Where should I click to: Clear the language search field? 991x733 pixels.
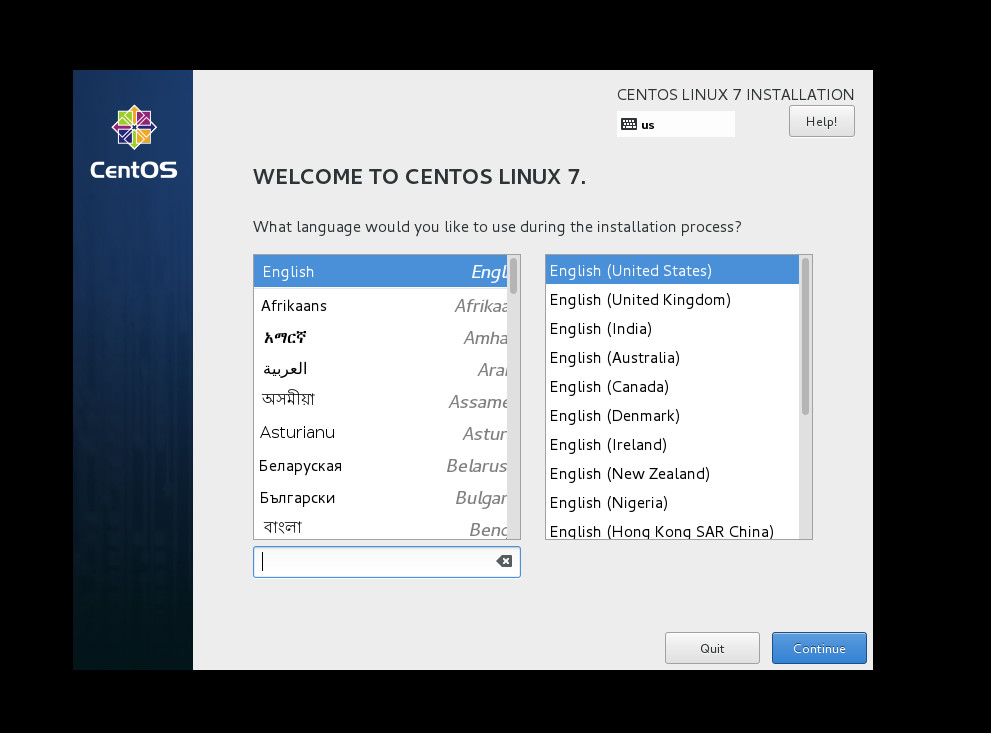(x=504, y=562)
